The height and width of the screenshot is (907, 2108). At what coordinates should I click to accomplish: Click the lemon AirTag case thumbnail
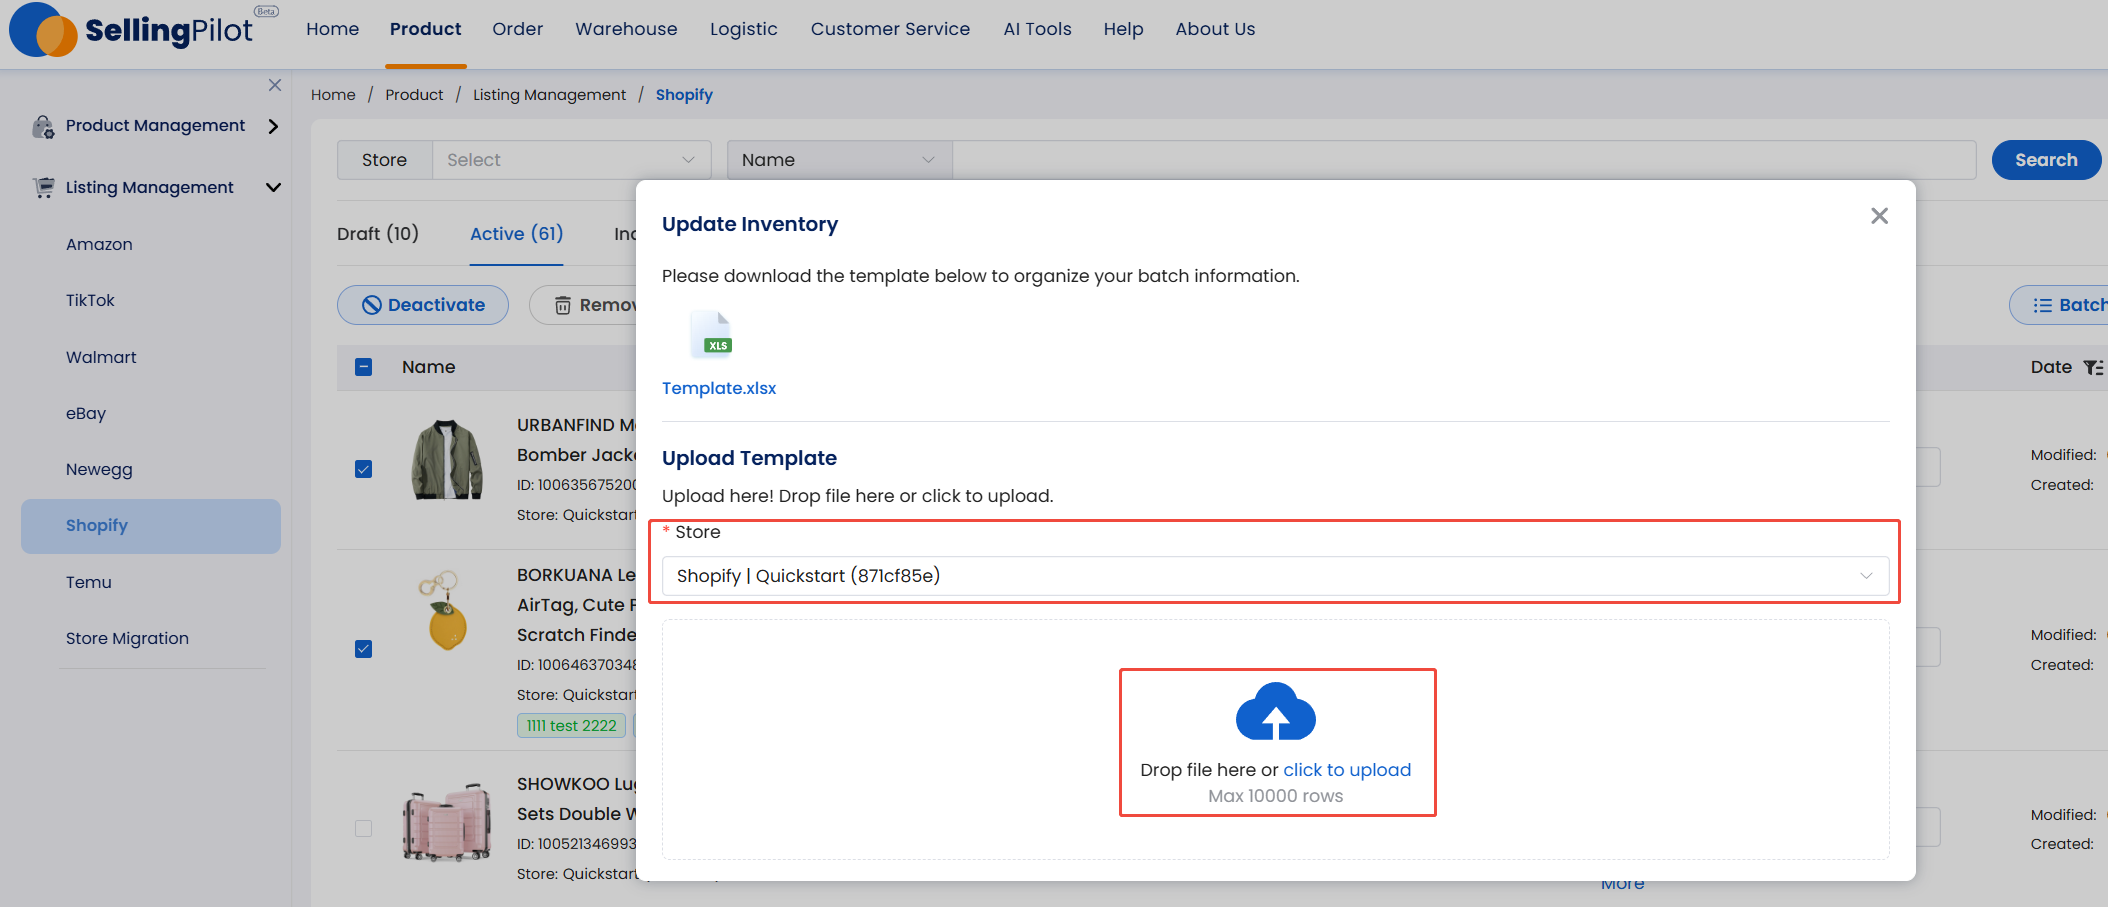[x=446, y=611]
